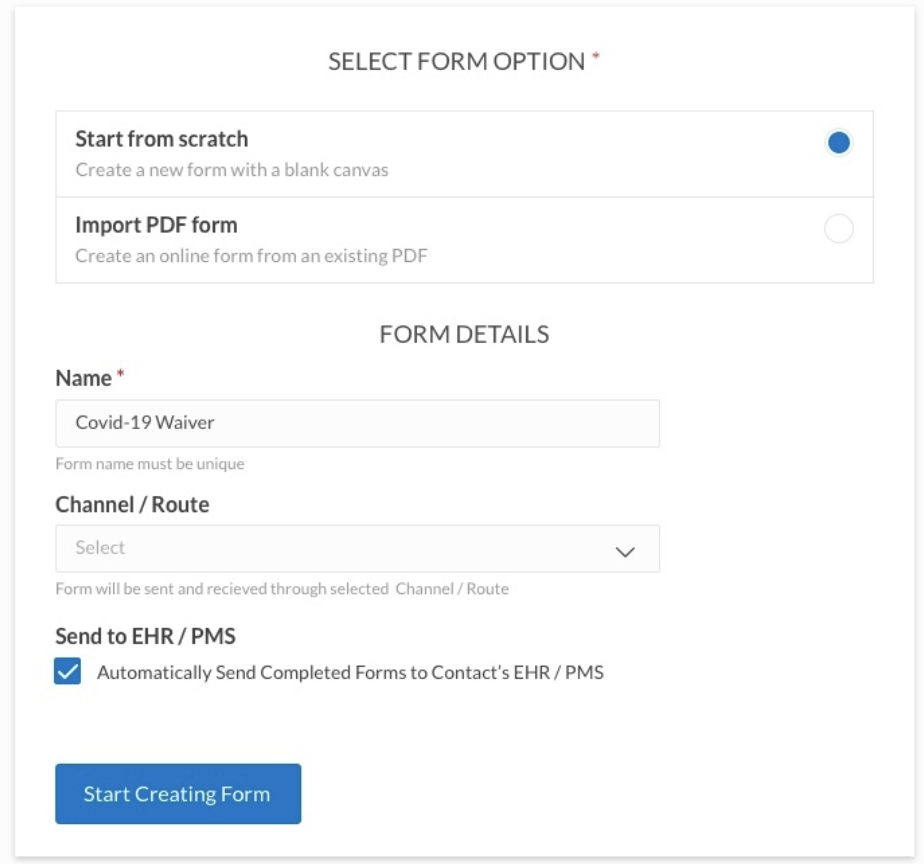Image resolution: width=924 pixels, height=864 pixels.
Task: Click the SELECT FORM OPTION heading
Action: pyautogui.click(x=457, y=62)
